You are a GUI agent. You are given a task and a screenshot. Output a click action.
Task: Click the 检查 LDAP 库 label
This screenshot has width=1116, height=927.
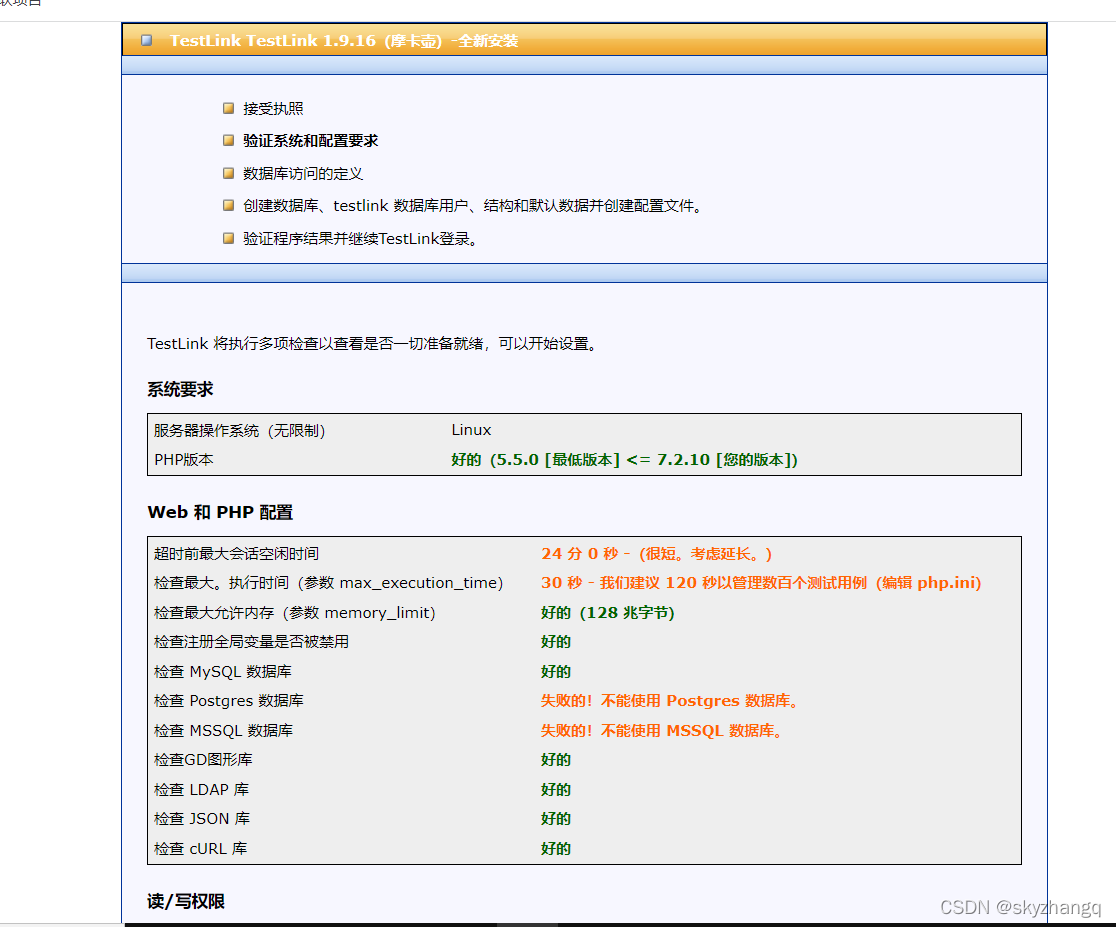tap(201, 790)
